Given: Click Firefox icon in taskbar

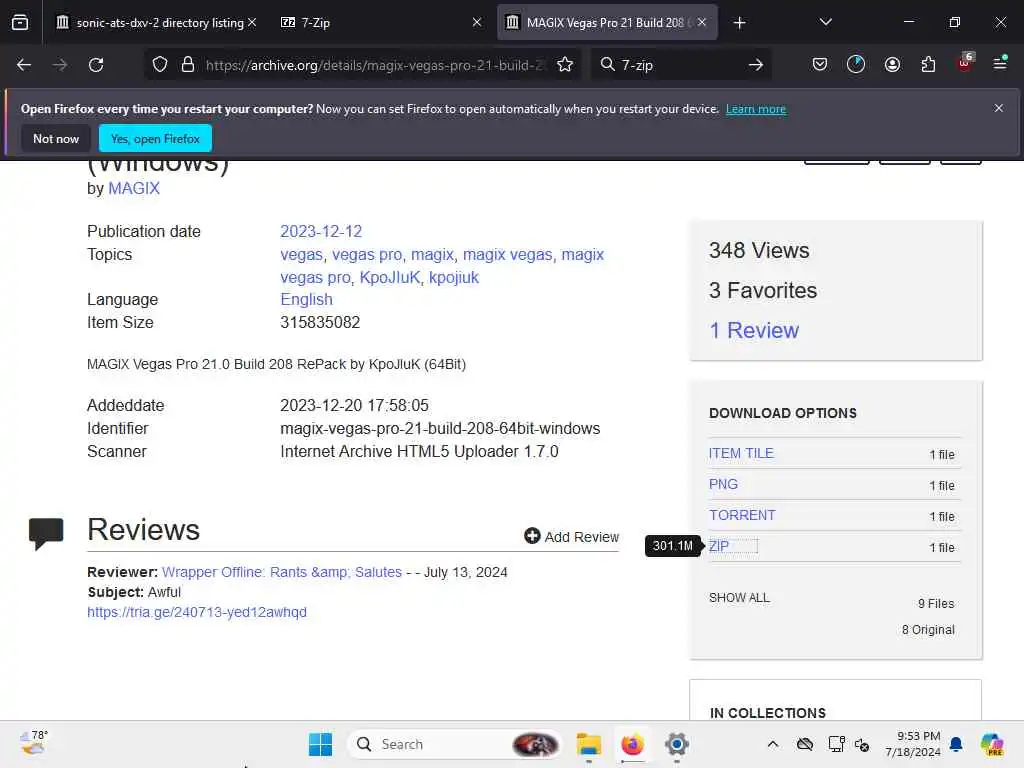Looking at the screenshot, I should coord(632,744).
